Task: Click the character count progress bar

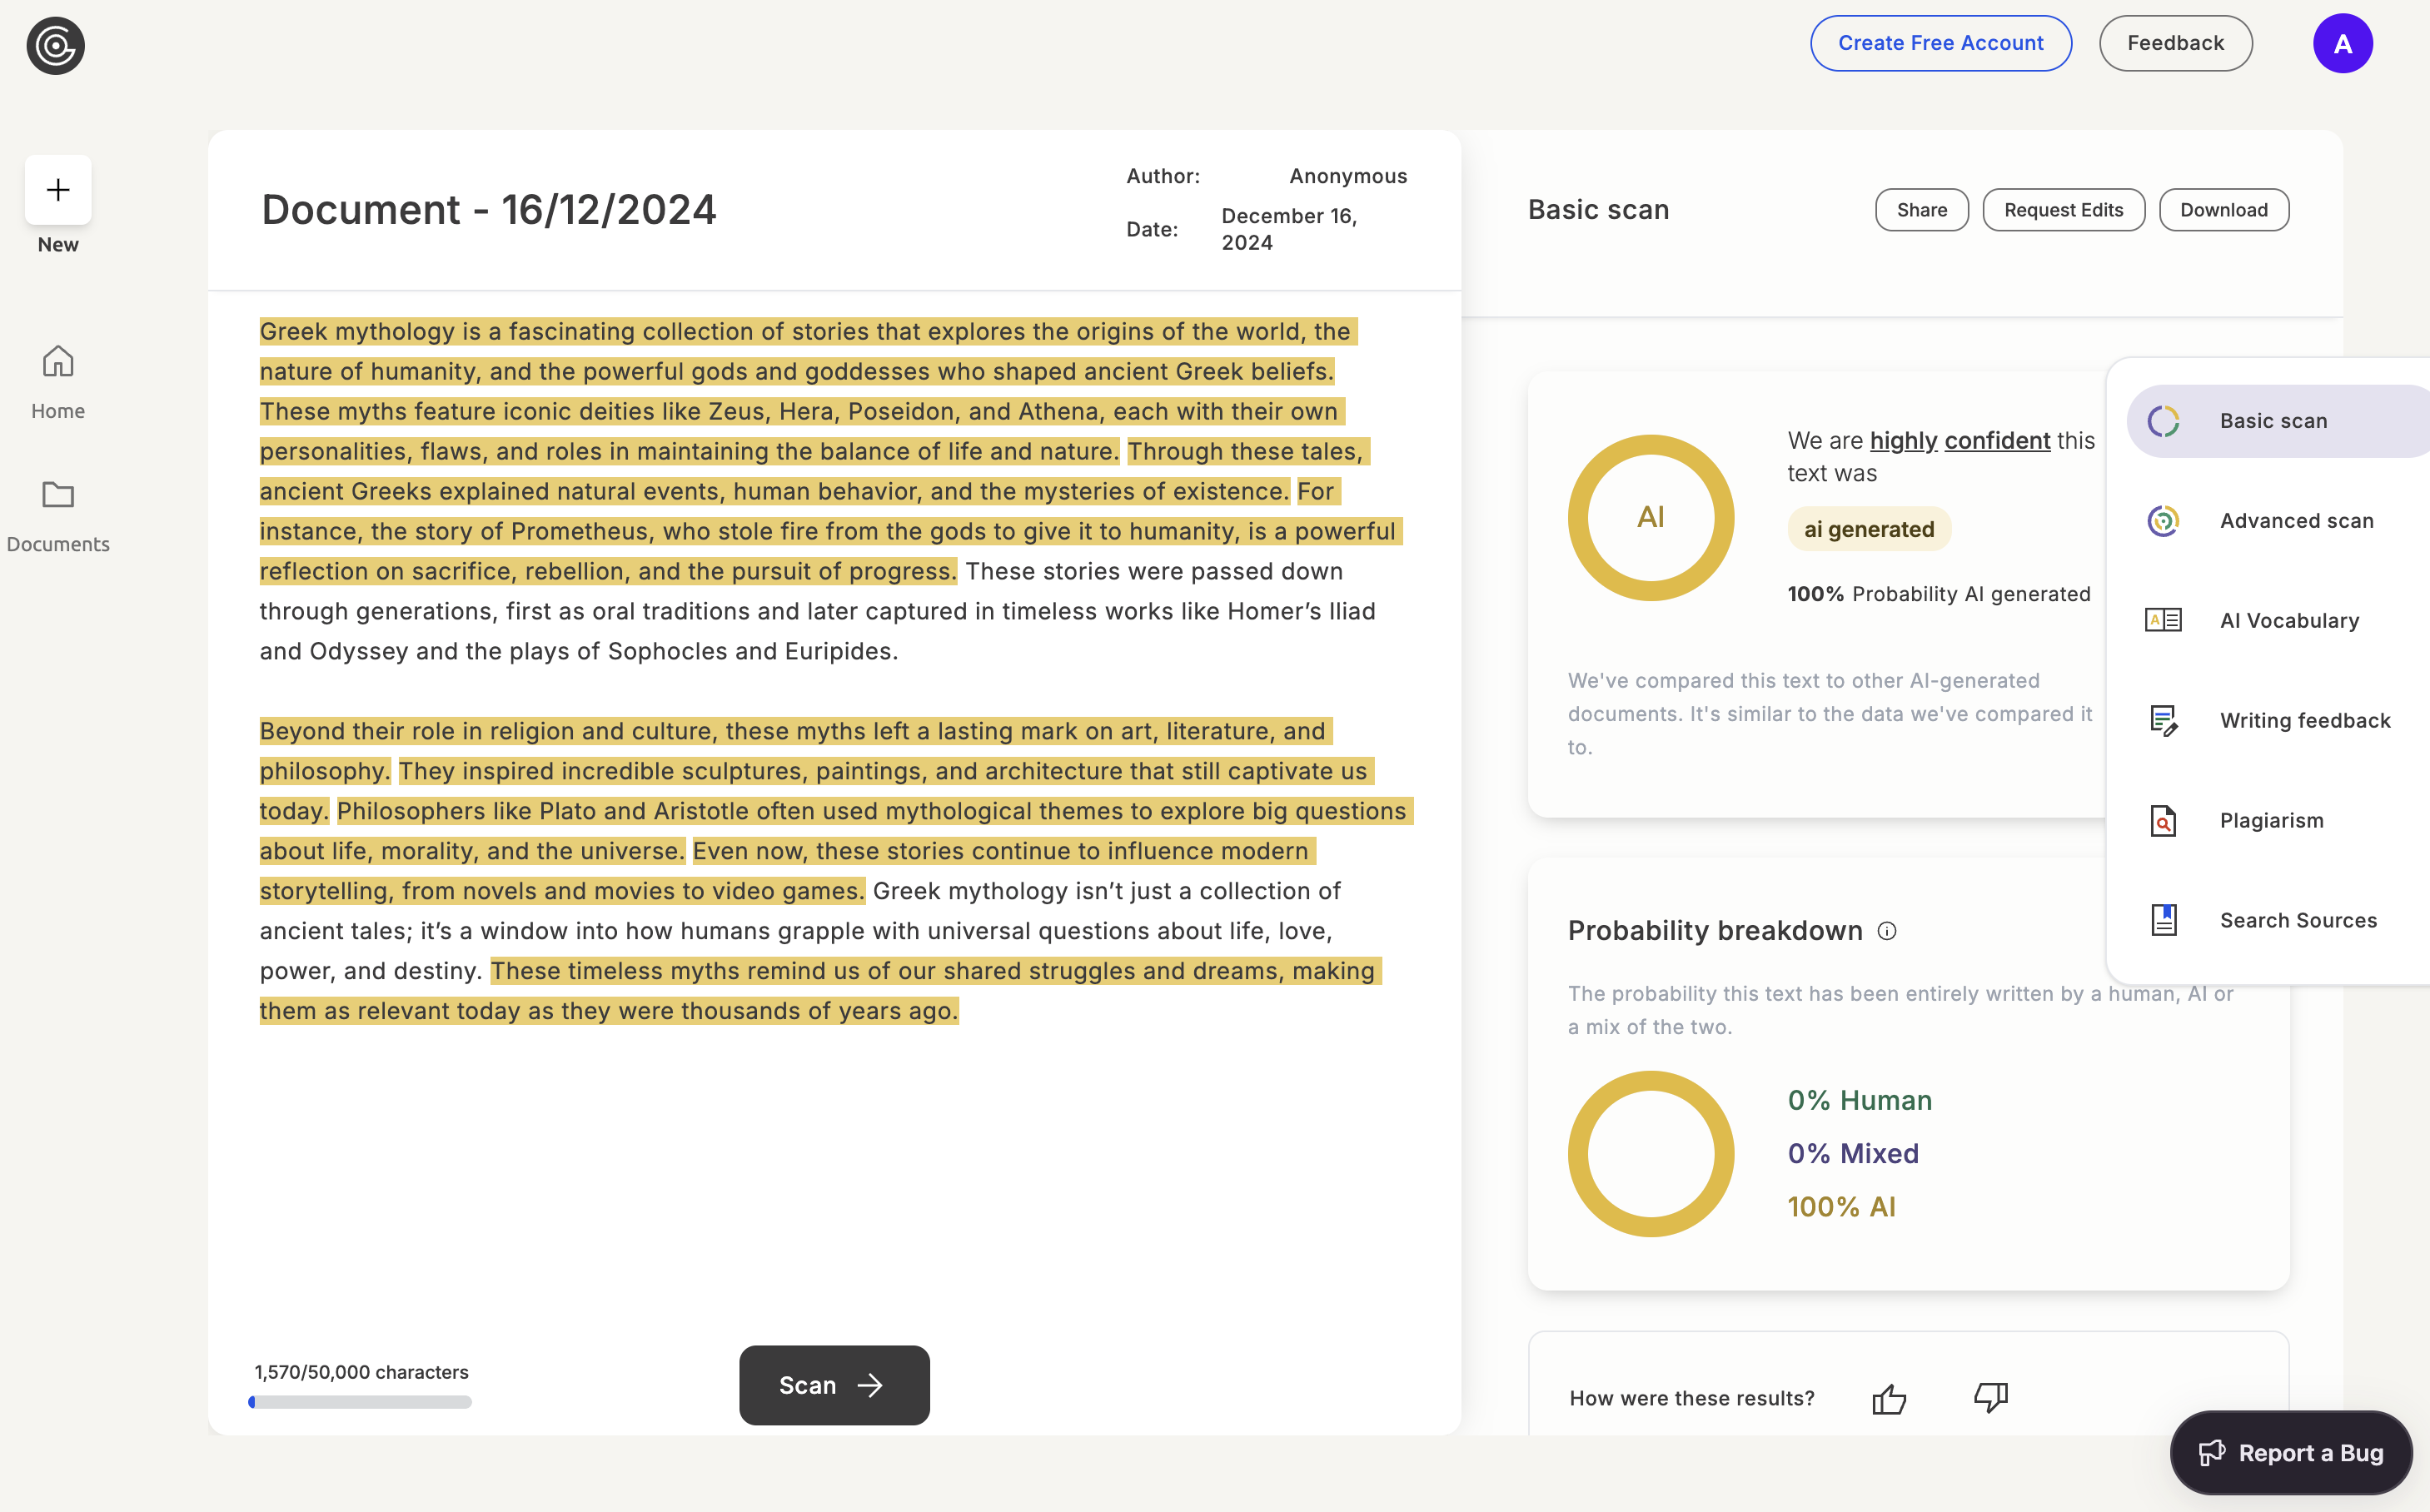Action: pyautogui.click(x=360, y=1402)
